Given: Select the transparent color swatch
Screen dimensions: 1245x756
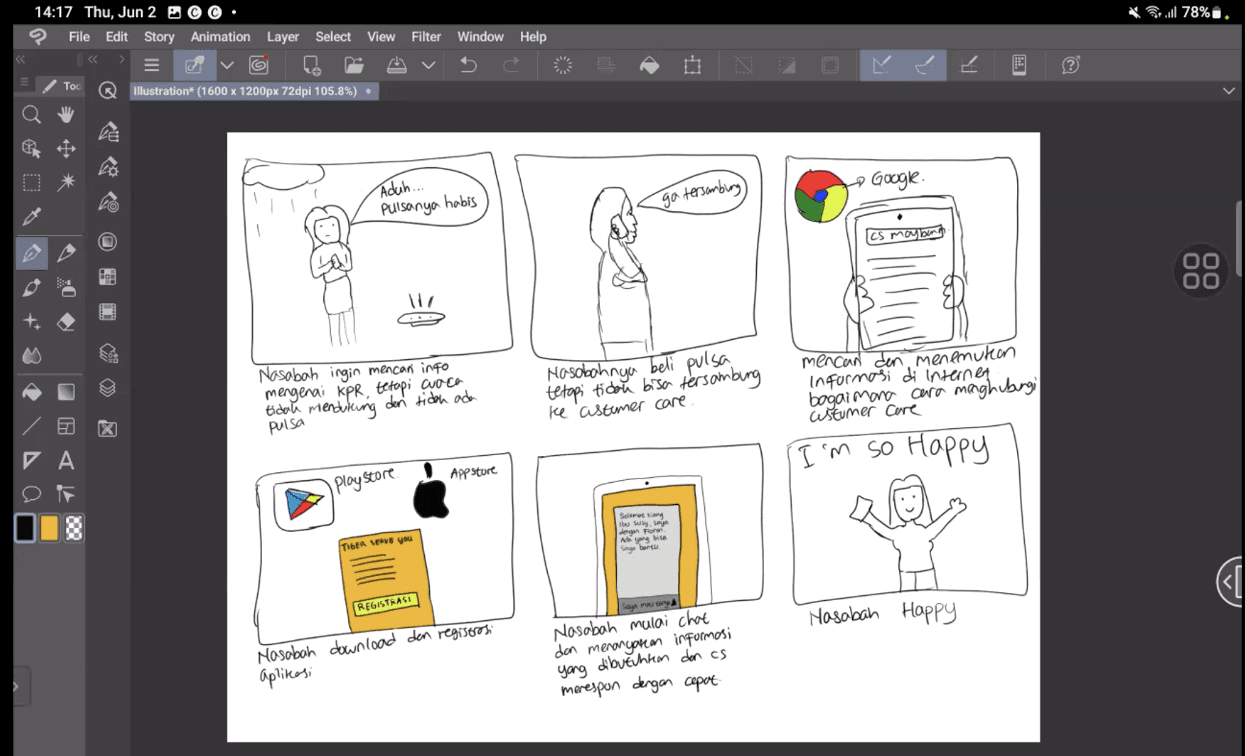Looking at the screenshot, I should 74,528.
